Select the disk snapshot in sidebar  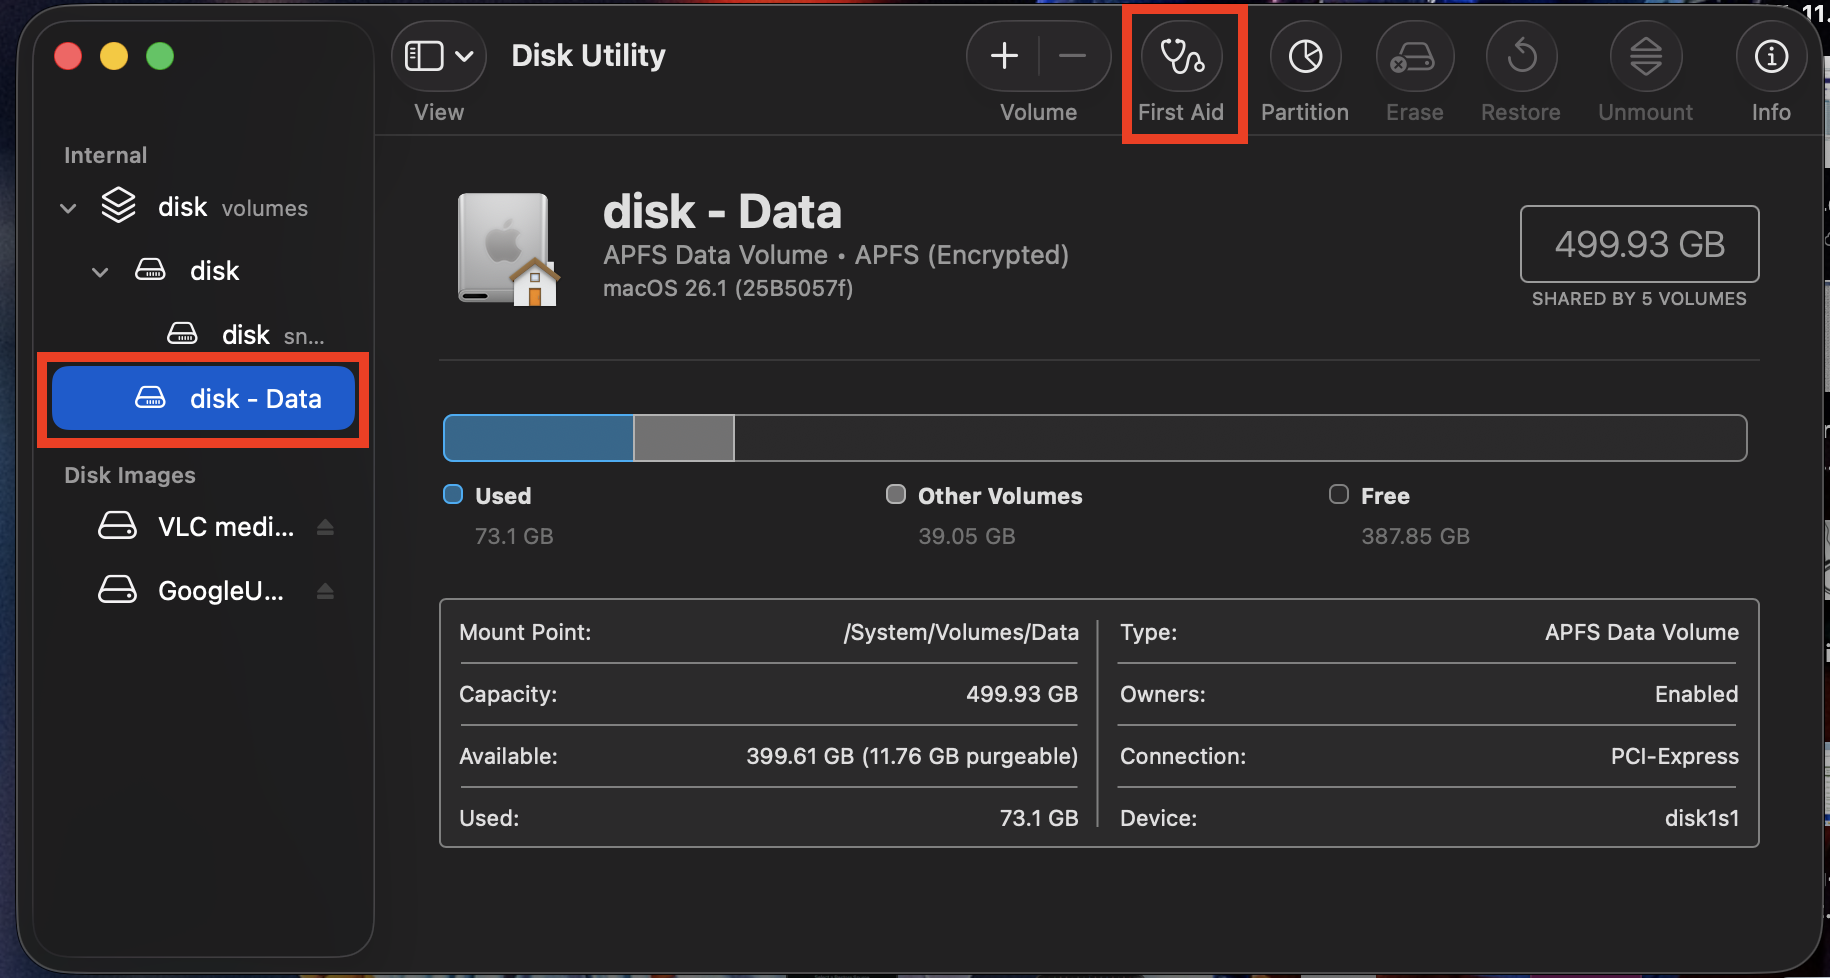(245, 334)
